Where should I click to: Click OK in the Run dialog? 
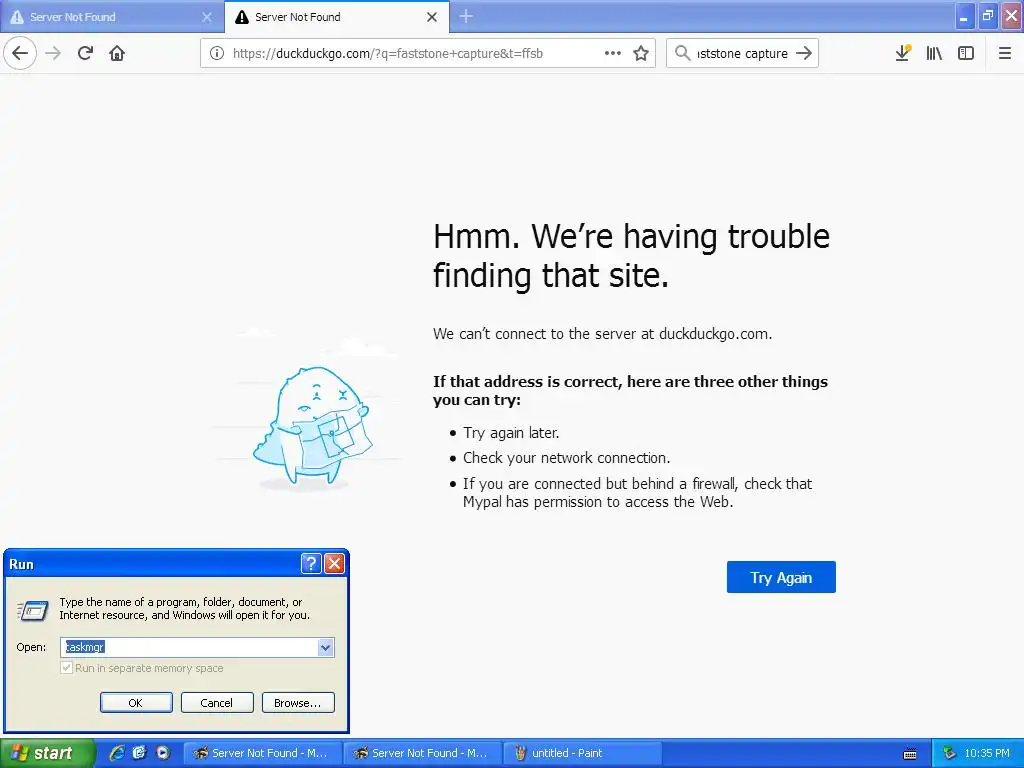click(x=136, y=703)
